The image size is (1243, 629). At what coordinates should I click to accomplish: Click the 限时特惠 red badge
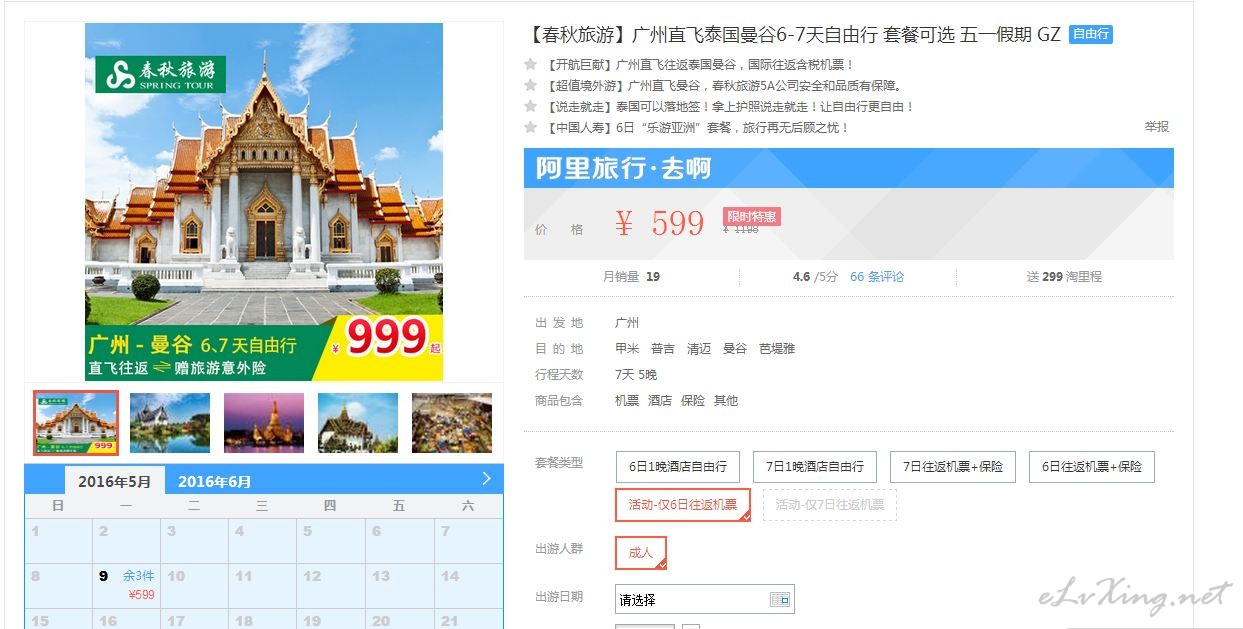pyautogui.click(x=751, y=217)
